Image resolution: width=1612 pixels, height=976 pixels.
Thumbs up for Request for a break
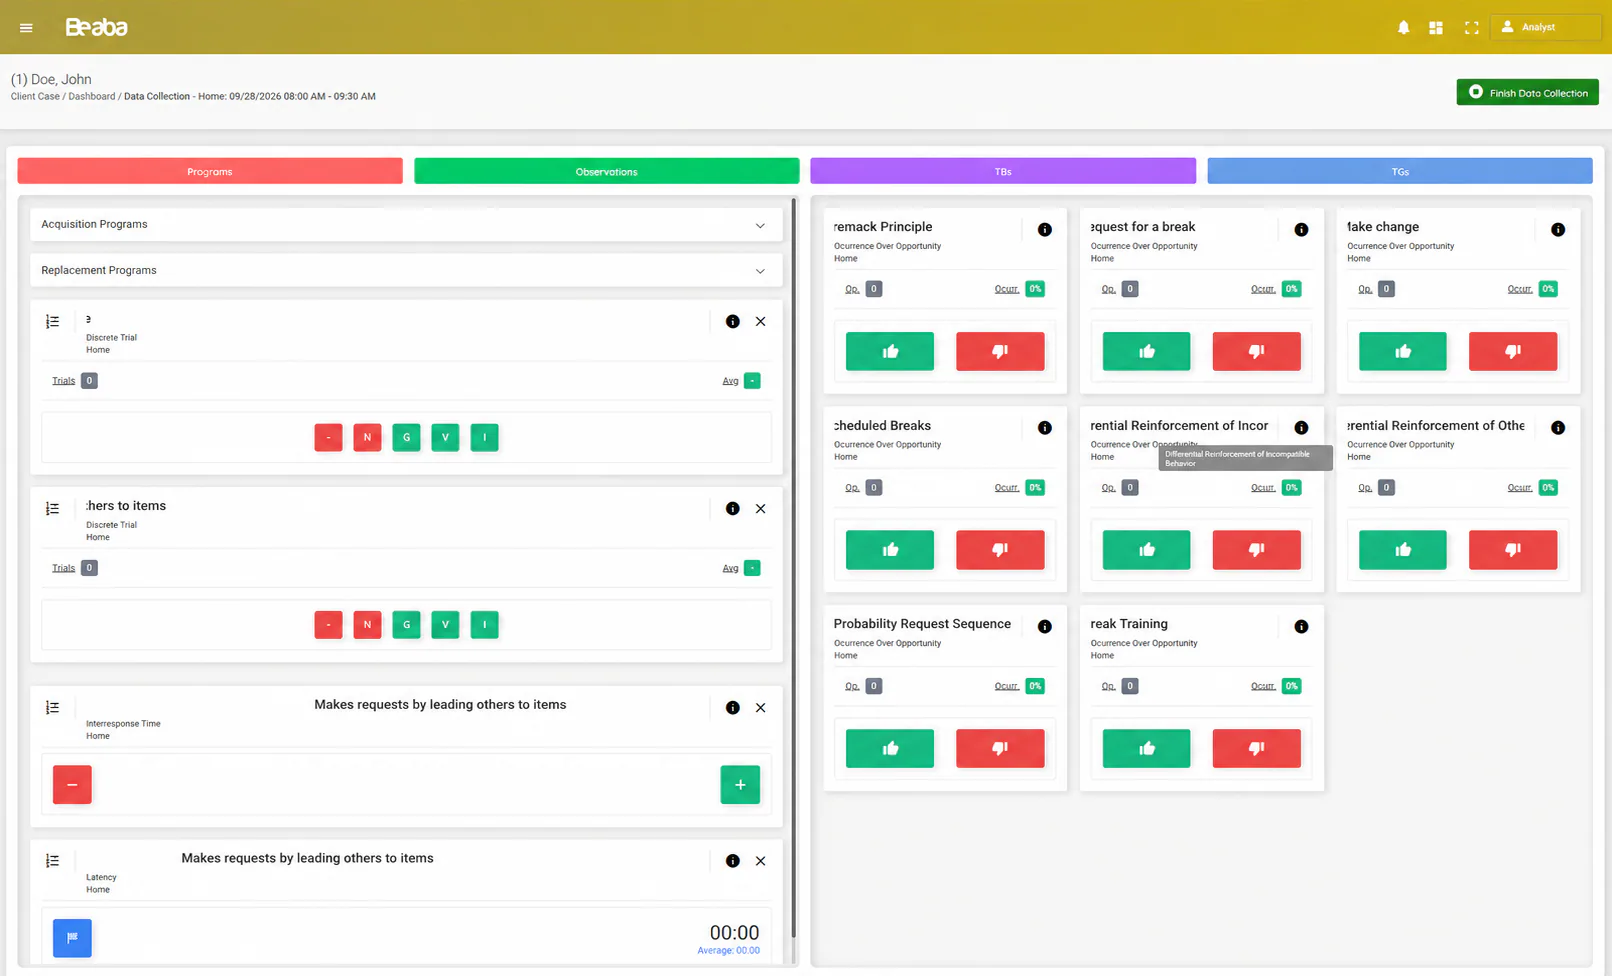[1146, 351]
